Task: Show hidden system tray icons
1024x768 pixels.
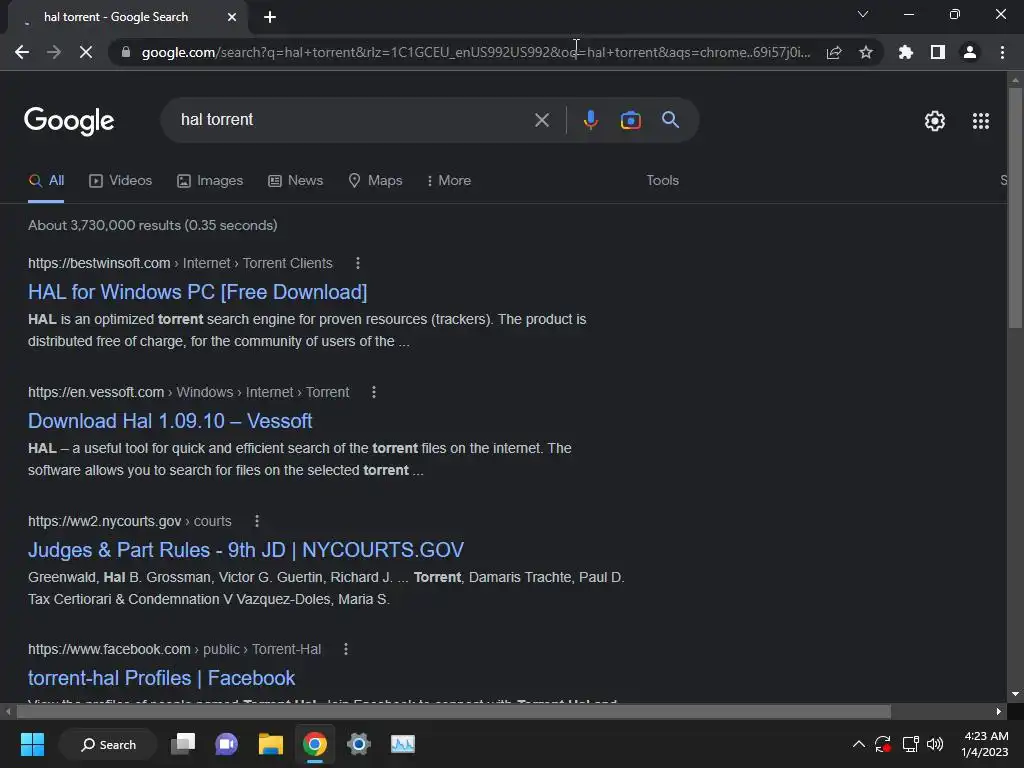Action: (859, 744)
